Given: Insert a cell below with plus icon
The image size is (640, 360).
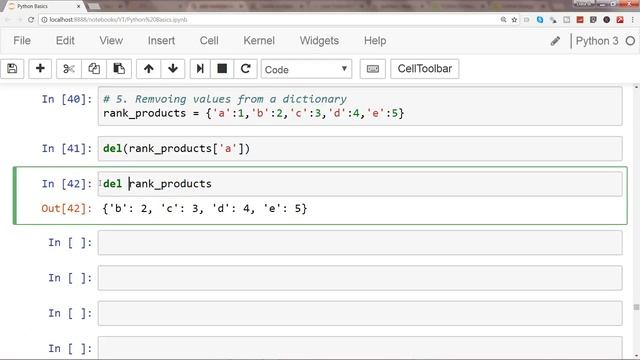Looking at the screenshot, I should [40, 69].
